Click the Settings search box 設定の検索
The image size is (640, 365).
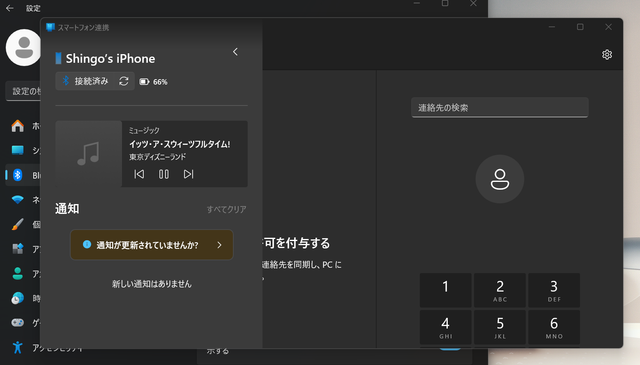click(24, 91)
